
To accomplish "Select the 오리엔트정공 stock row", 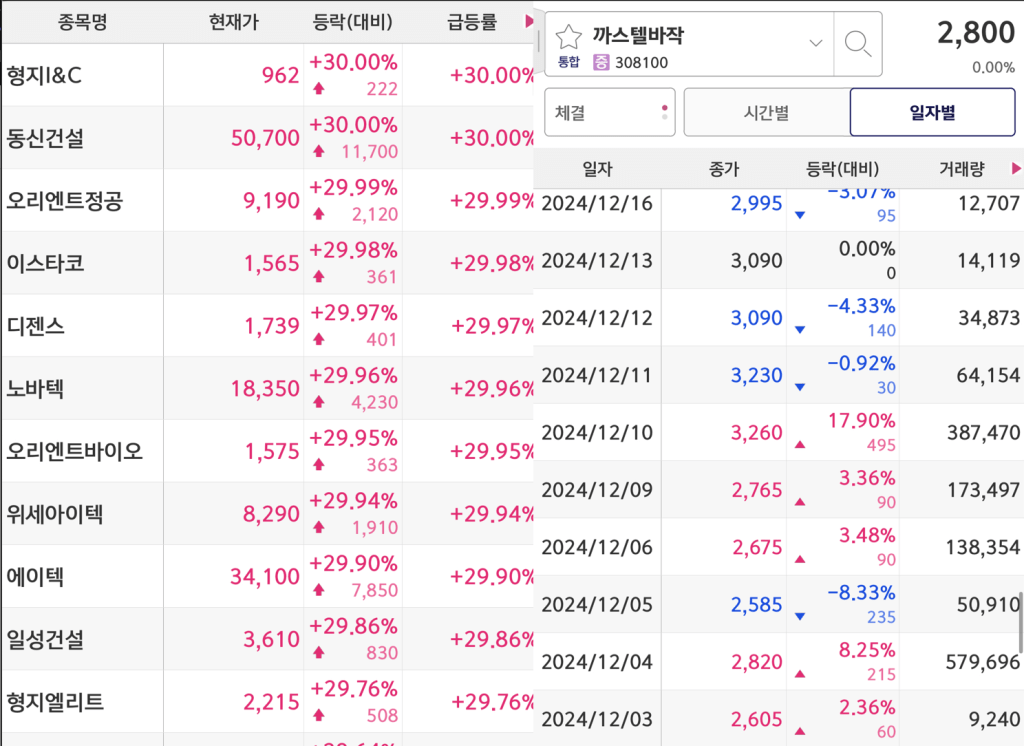I will (x=268, y=201).
